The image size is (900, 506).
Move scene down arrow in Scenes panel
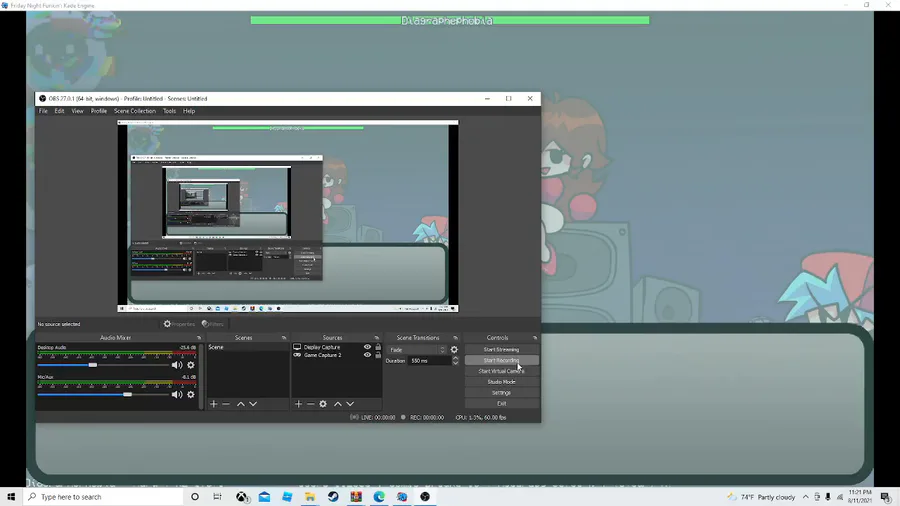pyautogui.click(x=253, y=404)
